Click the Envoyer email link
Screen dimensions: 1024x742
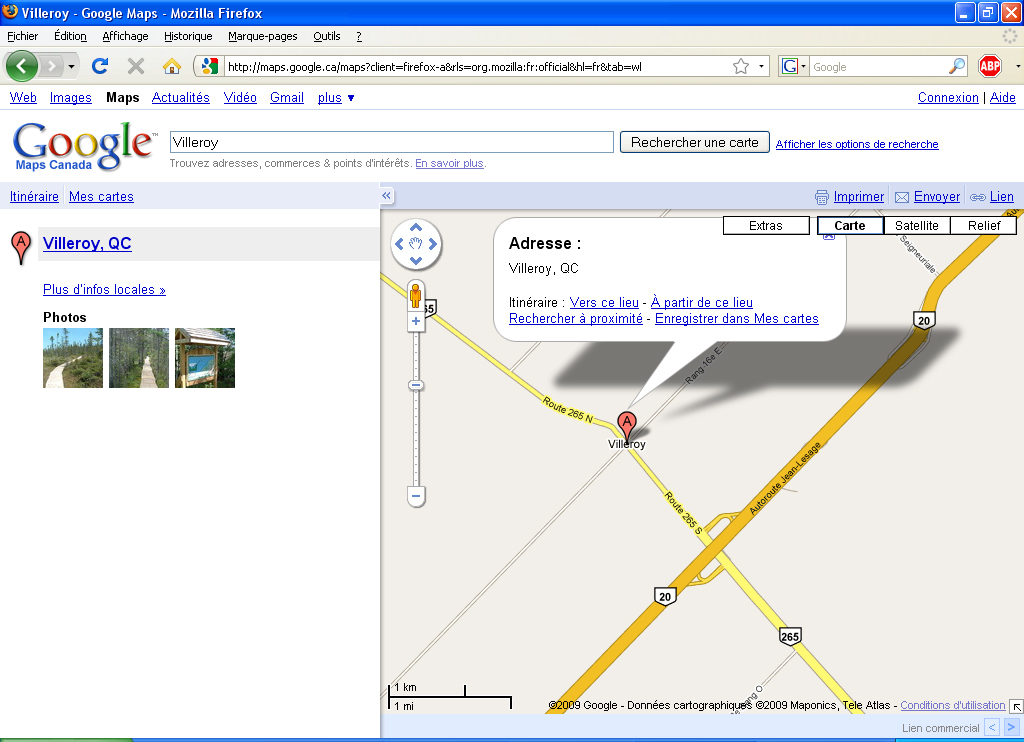pos(936,197)
